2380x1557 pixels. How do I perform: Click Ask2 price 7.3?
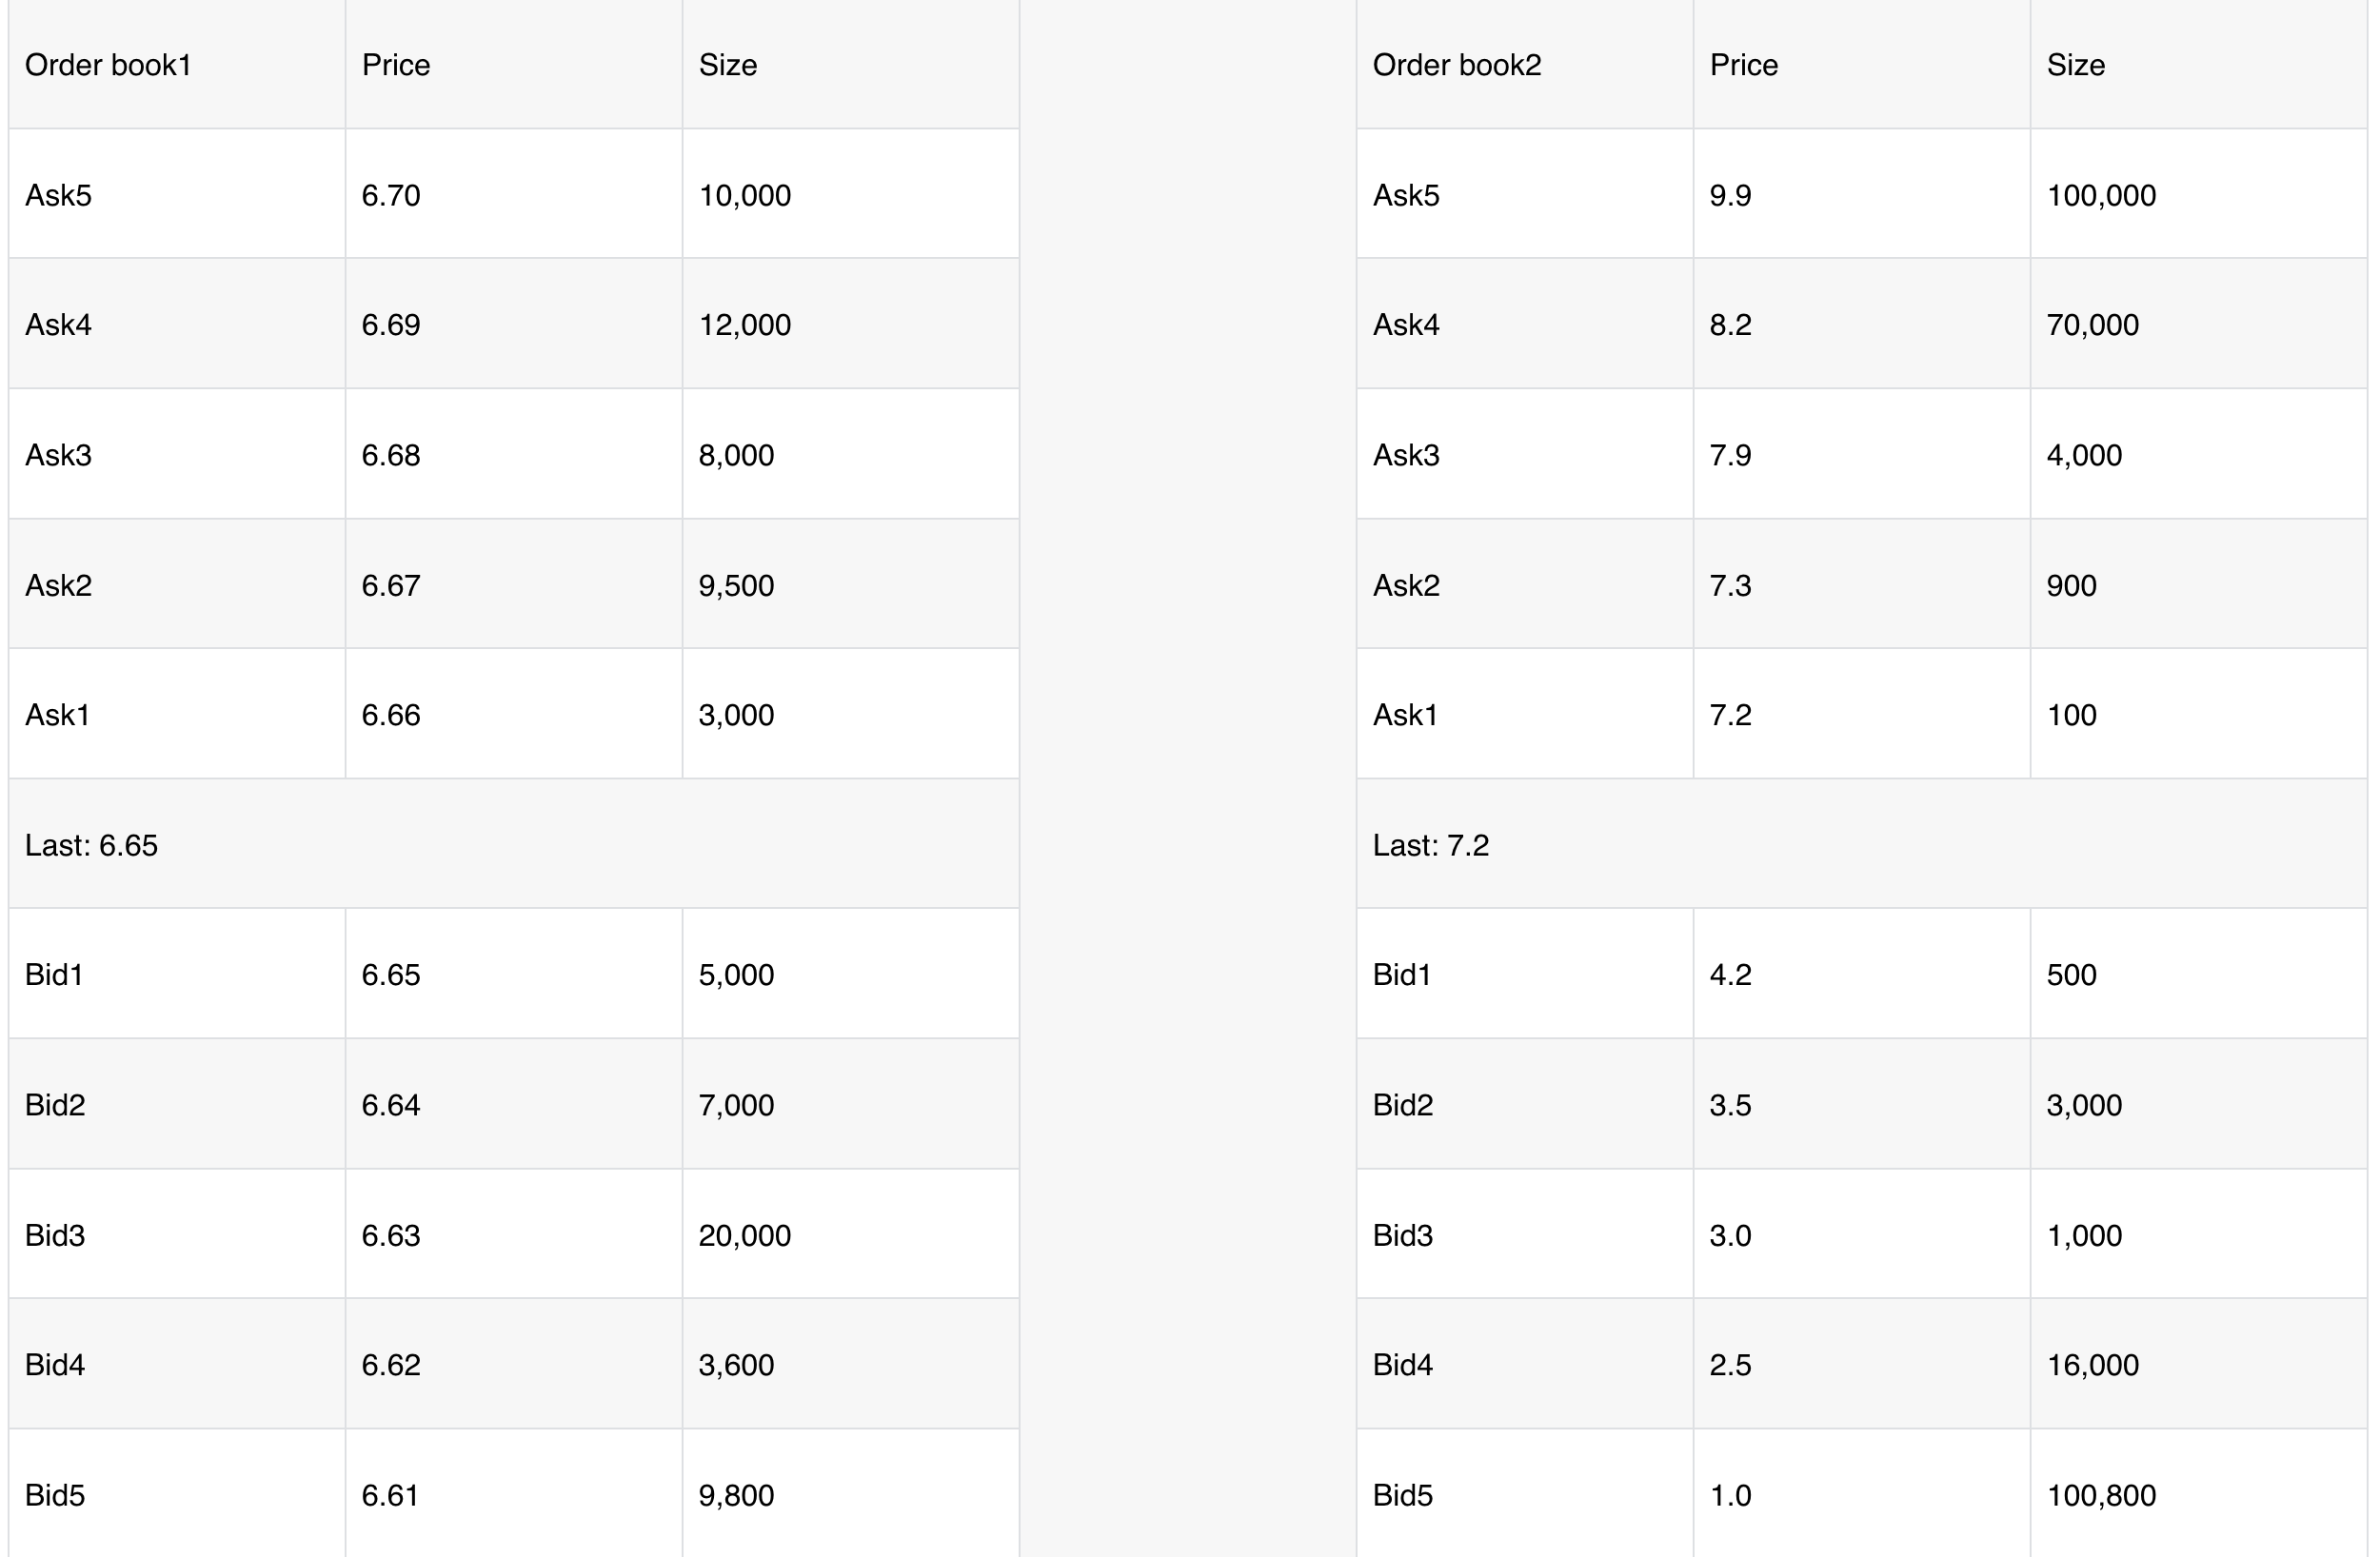tap(1861, 584)
